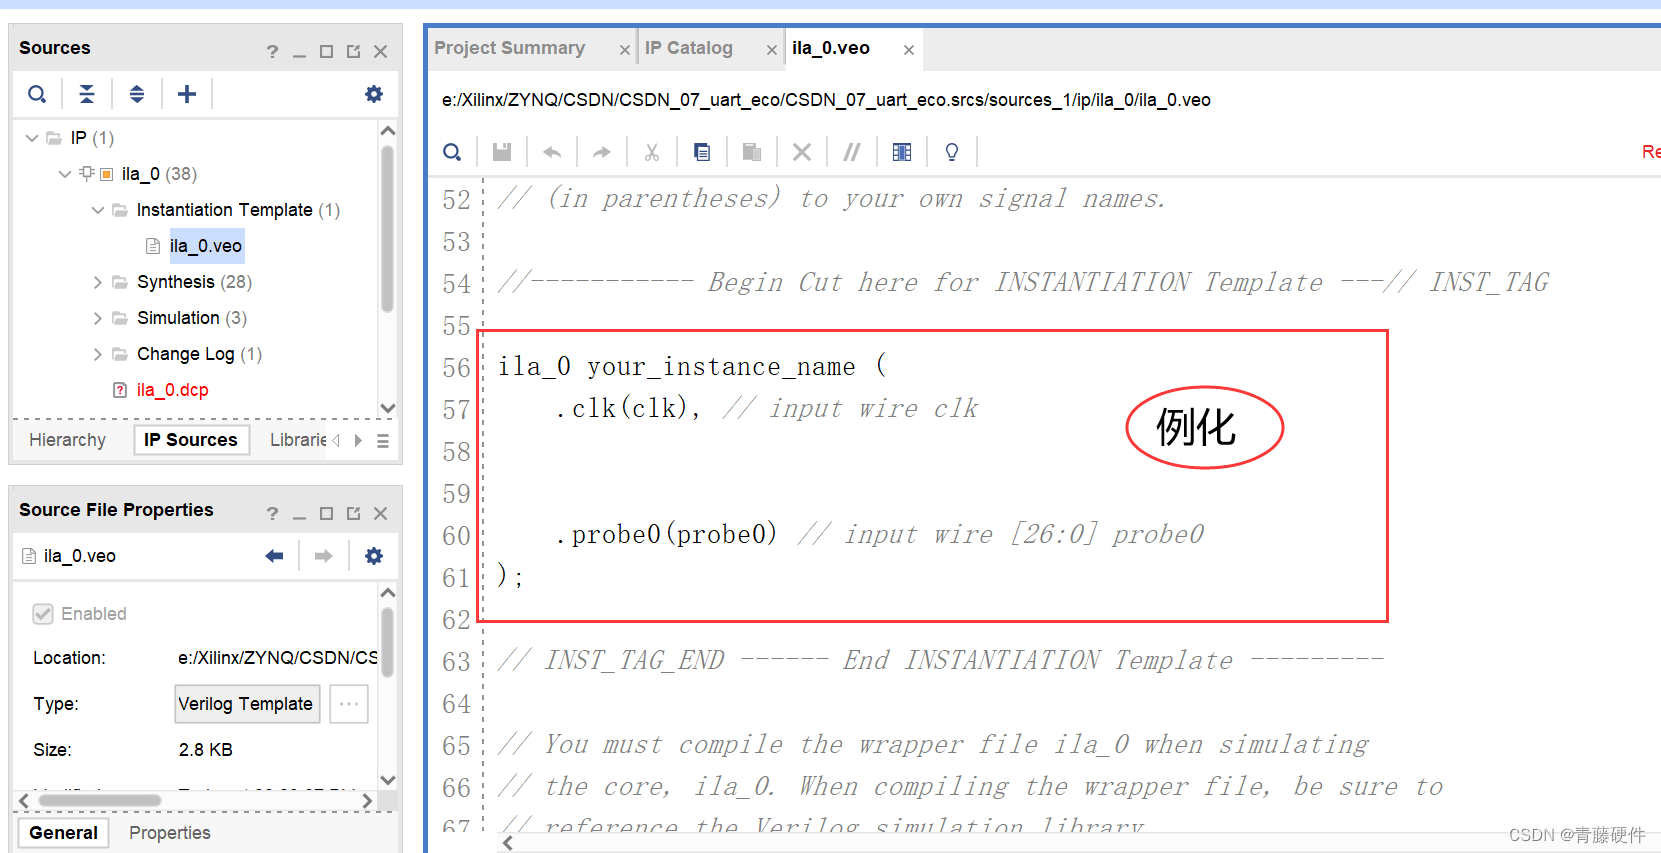Go back in Source File Properties

point(274,556)
